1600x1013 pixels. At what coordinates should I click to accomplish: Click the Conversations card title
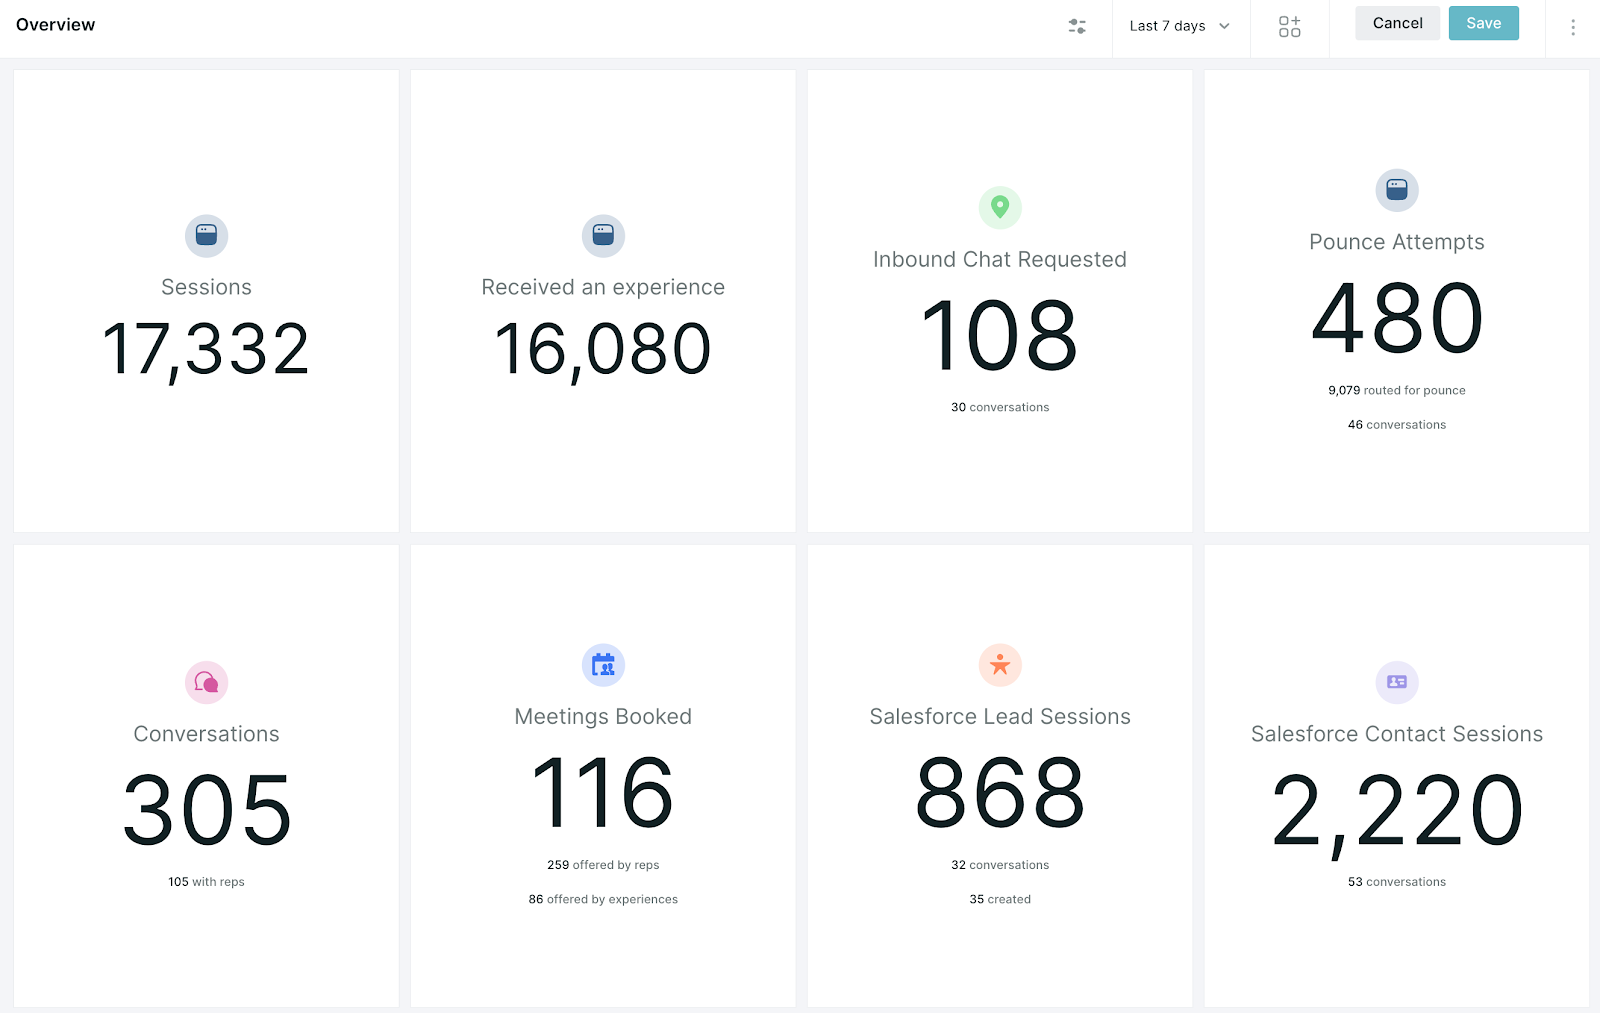point(207,734)
